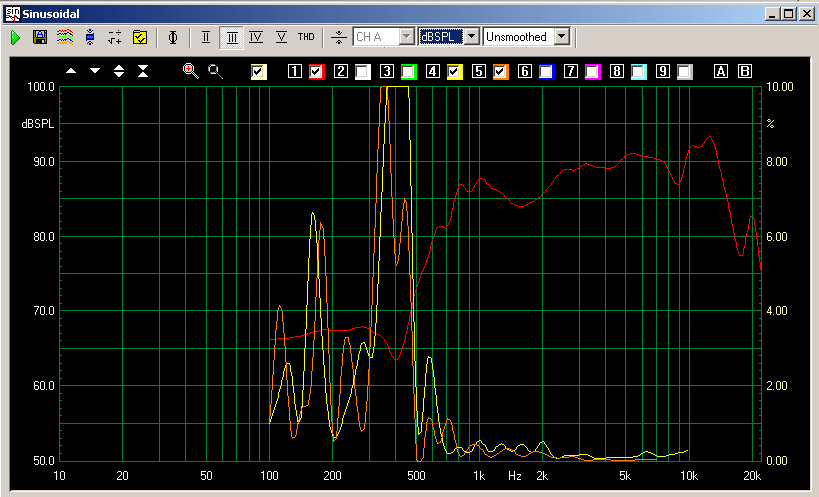Click the zoom-in magnifier icon

[x=190, y=71]
